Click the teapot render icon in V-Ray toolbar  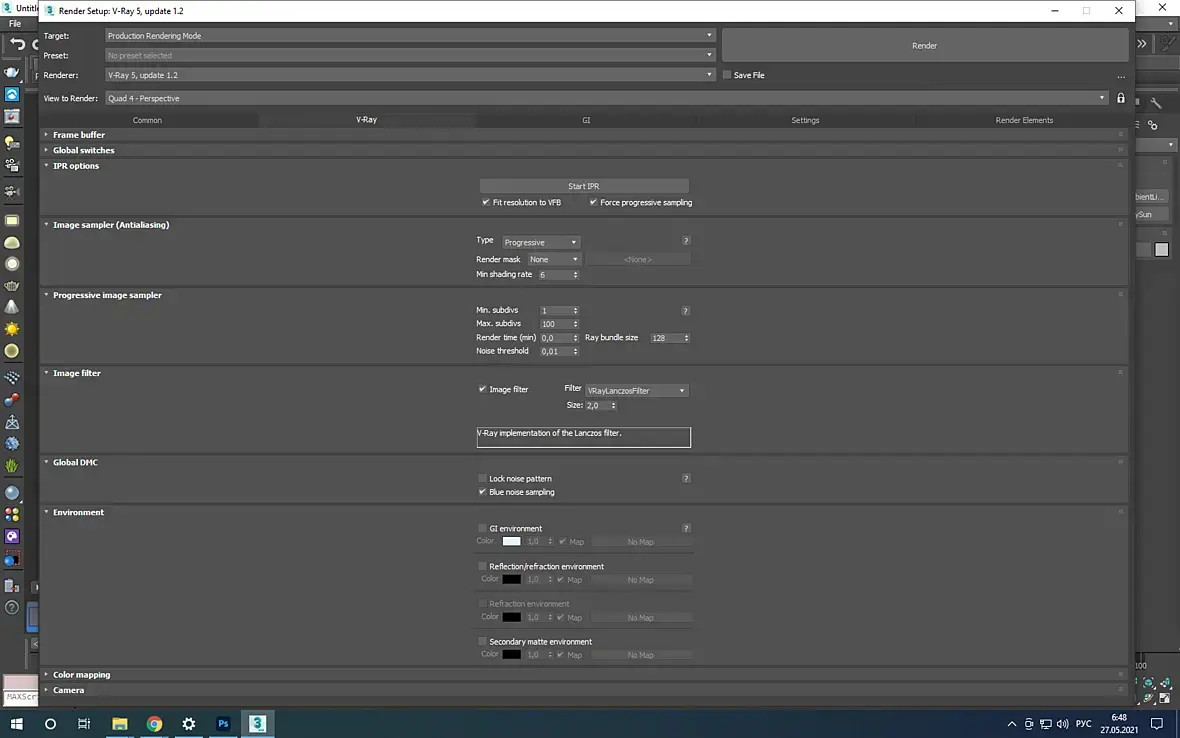tap(12, 72)
